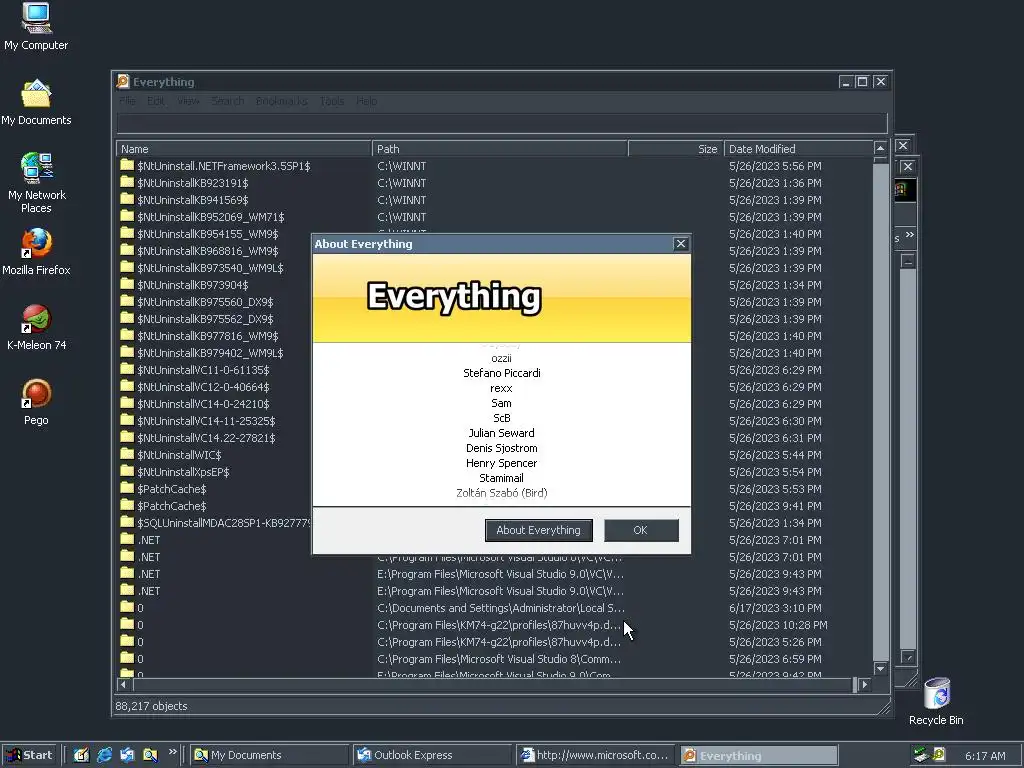The image size is (1024, 768).
Task: Click the Everything title bar magnifier icon
Action: point(123,82)
